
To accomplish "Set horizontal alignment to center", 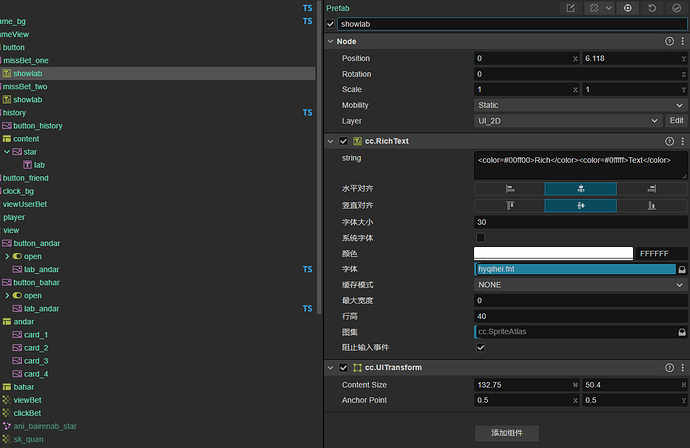I will [581, 189].
